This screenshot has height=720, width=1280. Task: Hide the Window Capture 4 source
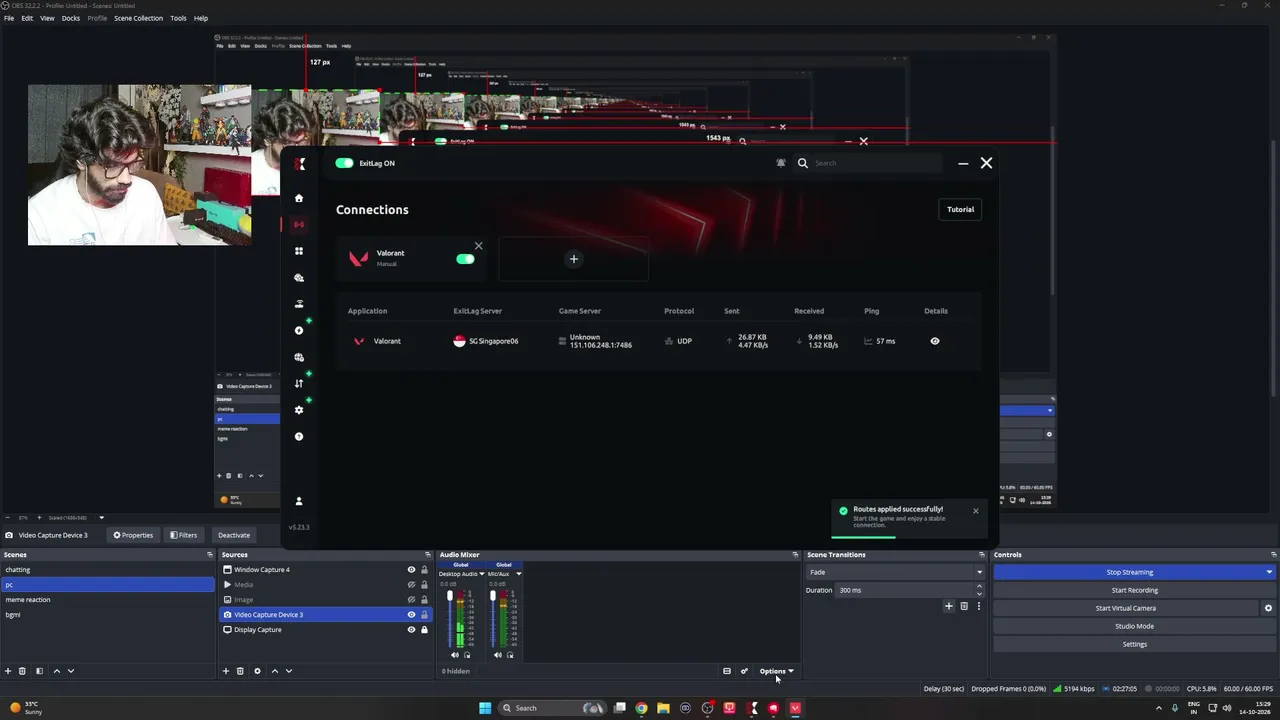(x=411, y=570)
